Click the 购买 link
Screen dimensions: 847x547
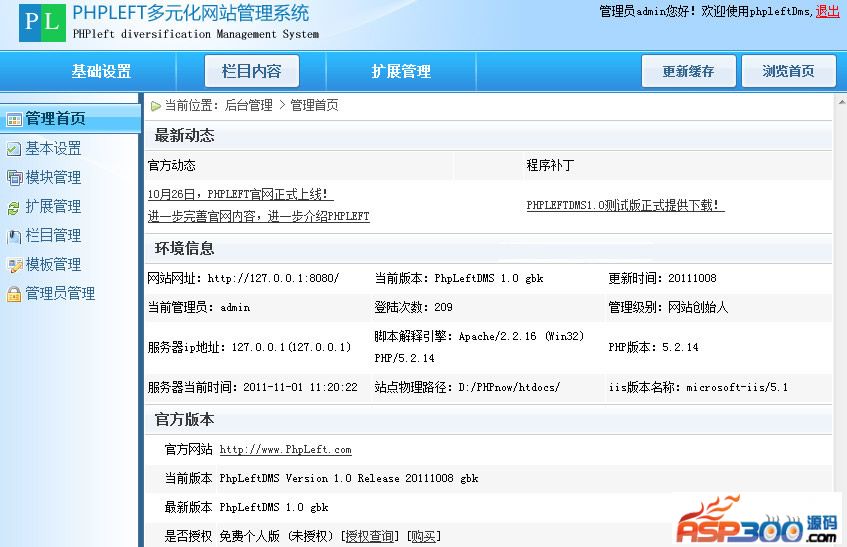(x=424, y=536)
